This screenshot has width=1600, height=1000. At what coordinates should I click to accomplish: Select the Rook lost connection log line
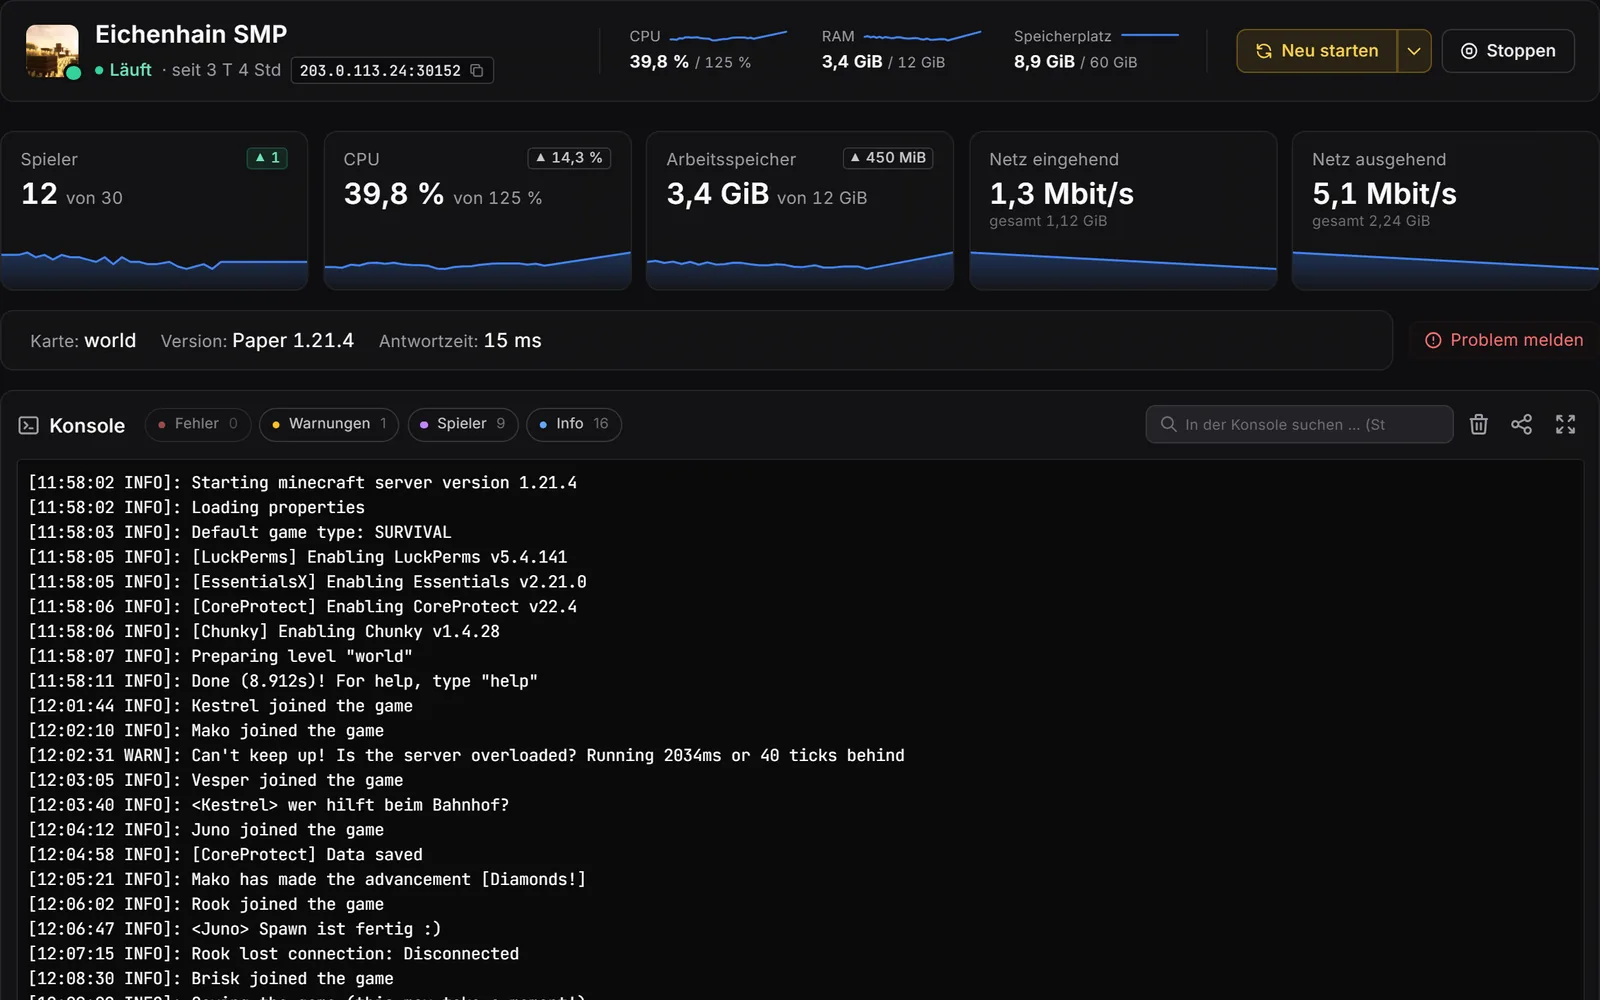(x=273, y=954)
